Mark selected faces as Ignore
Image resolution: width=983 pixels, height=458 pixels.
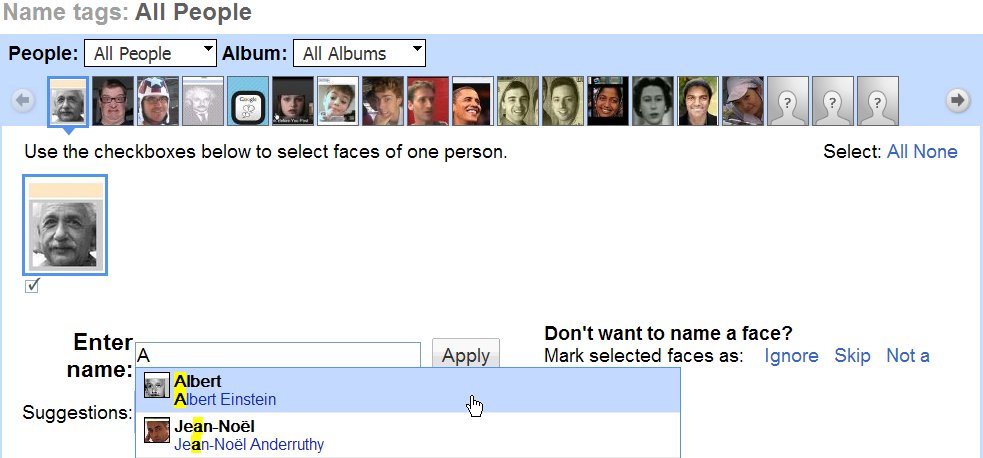pos(791,356)
